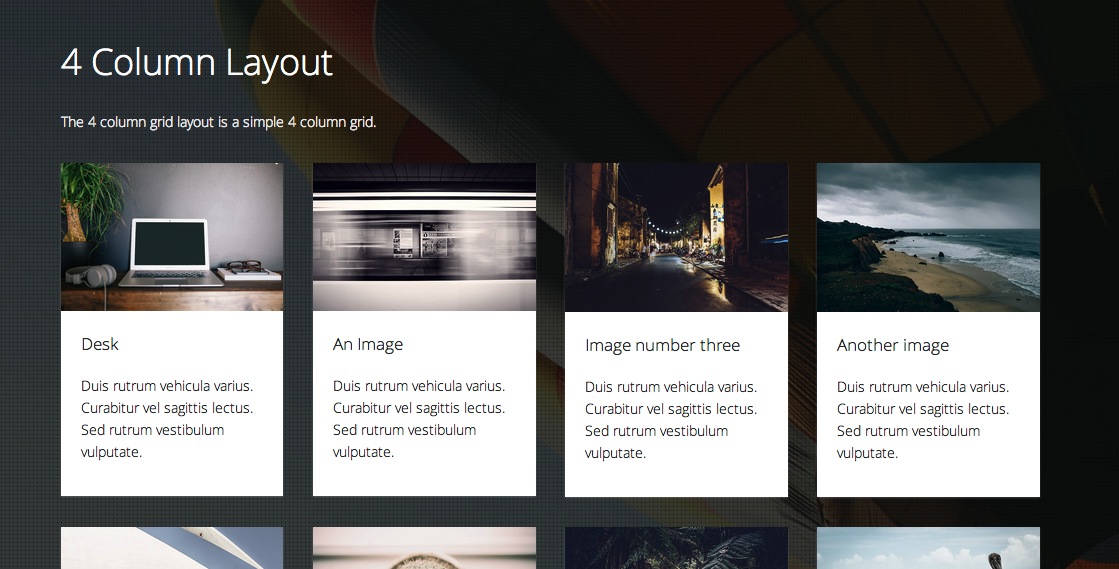Image resolution: width=1119 pixels, height=569 pixels.
Task: Open the bowl thumbnail below An Image
Action: click(425, 548)
